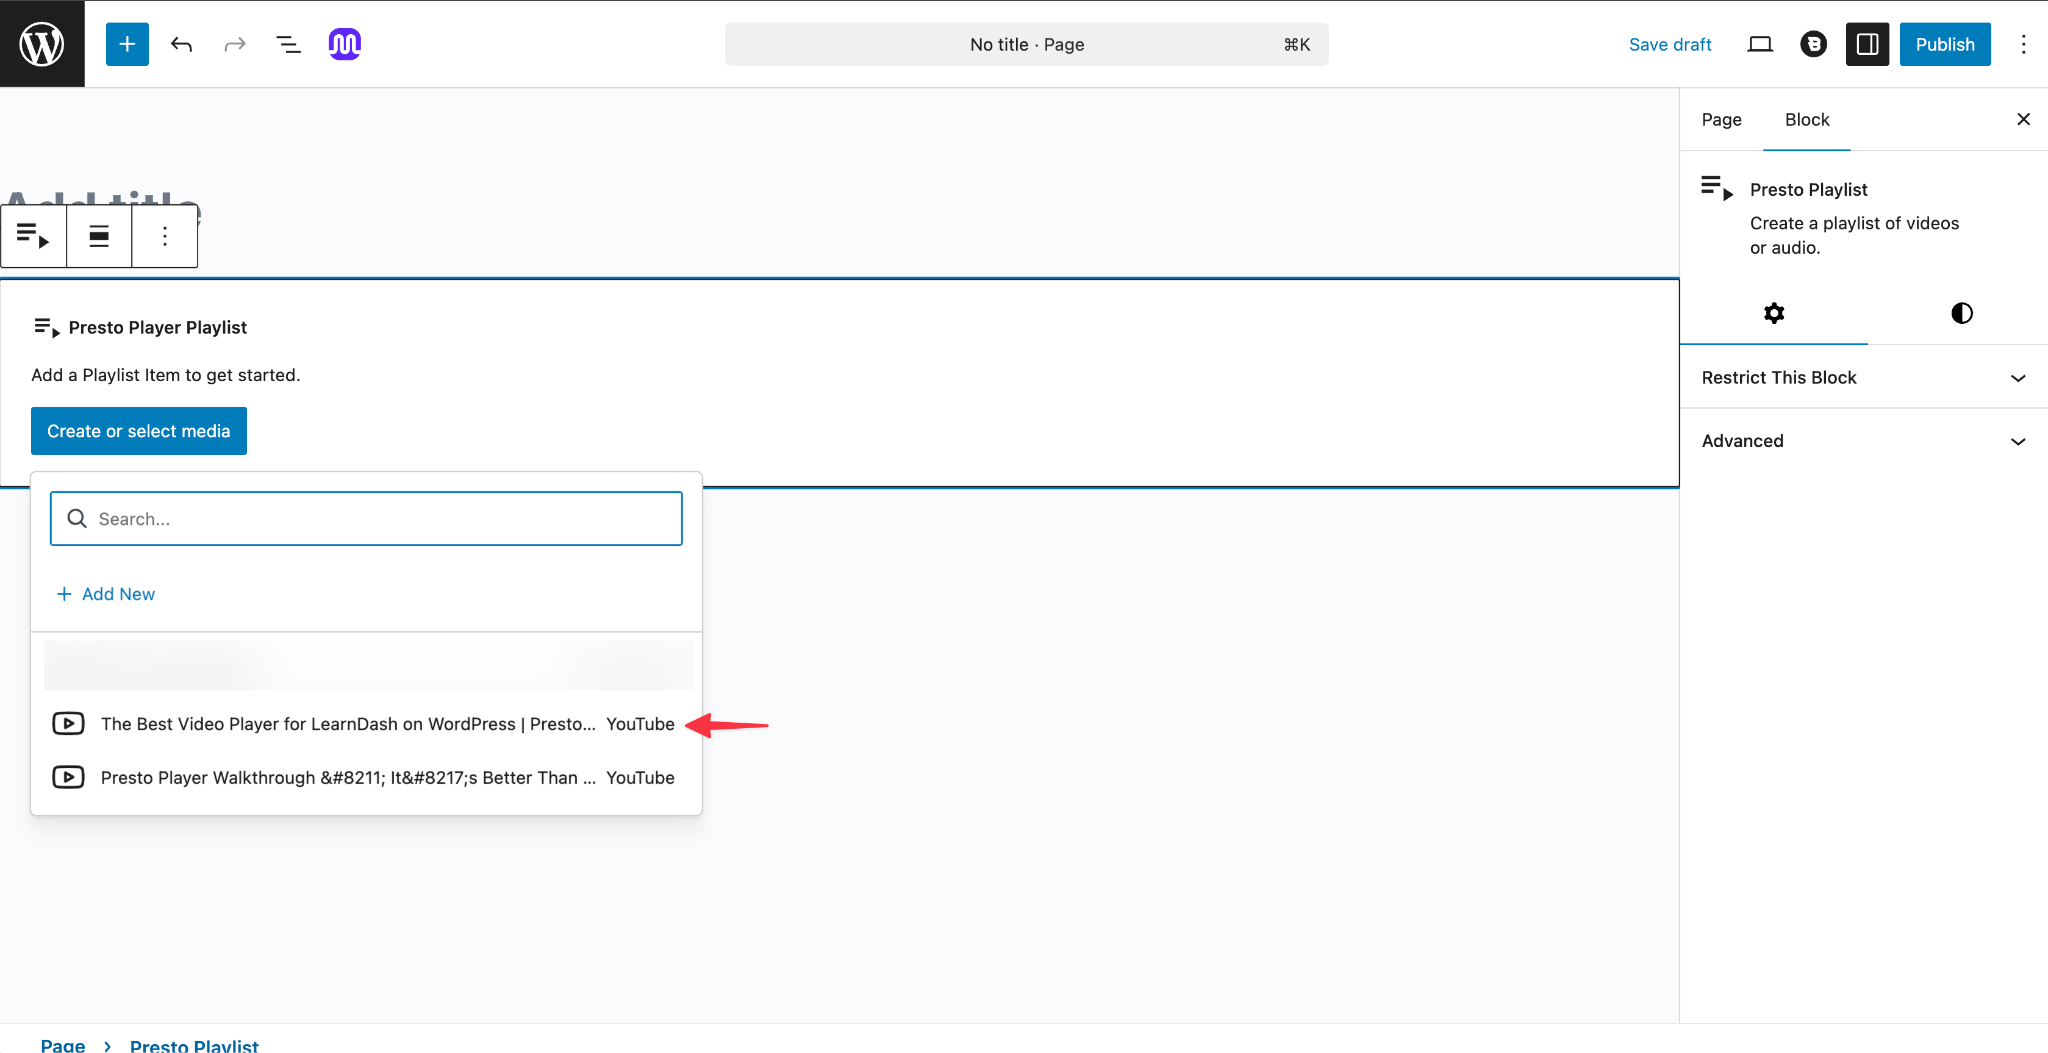Click inside the media search field
Viewport: 2048px width, 1053px height.
pos(365,518)
